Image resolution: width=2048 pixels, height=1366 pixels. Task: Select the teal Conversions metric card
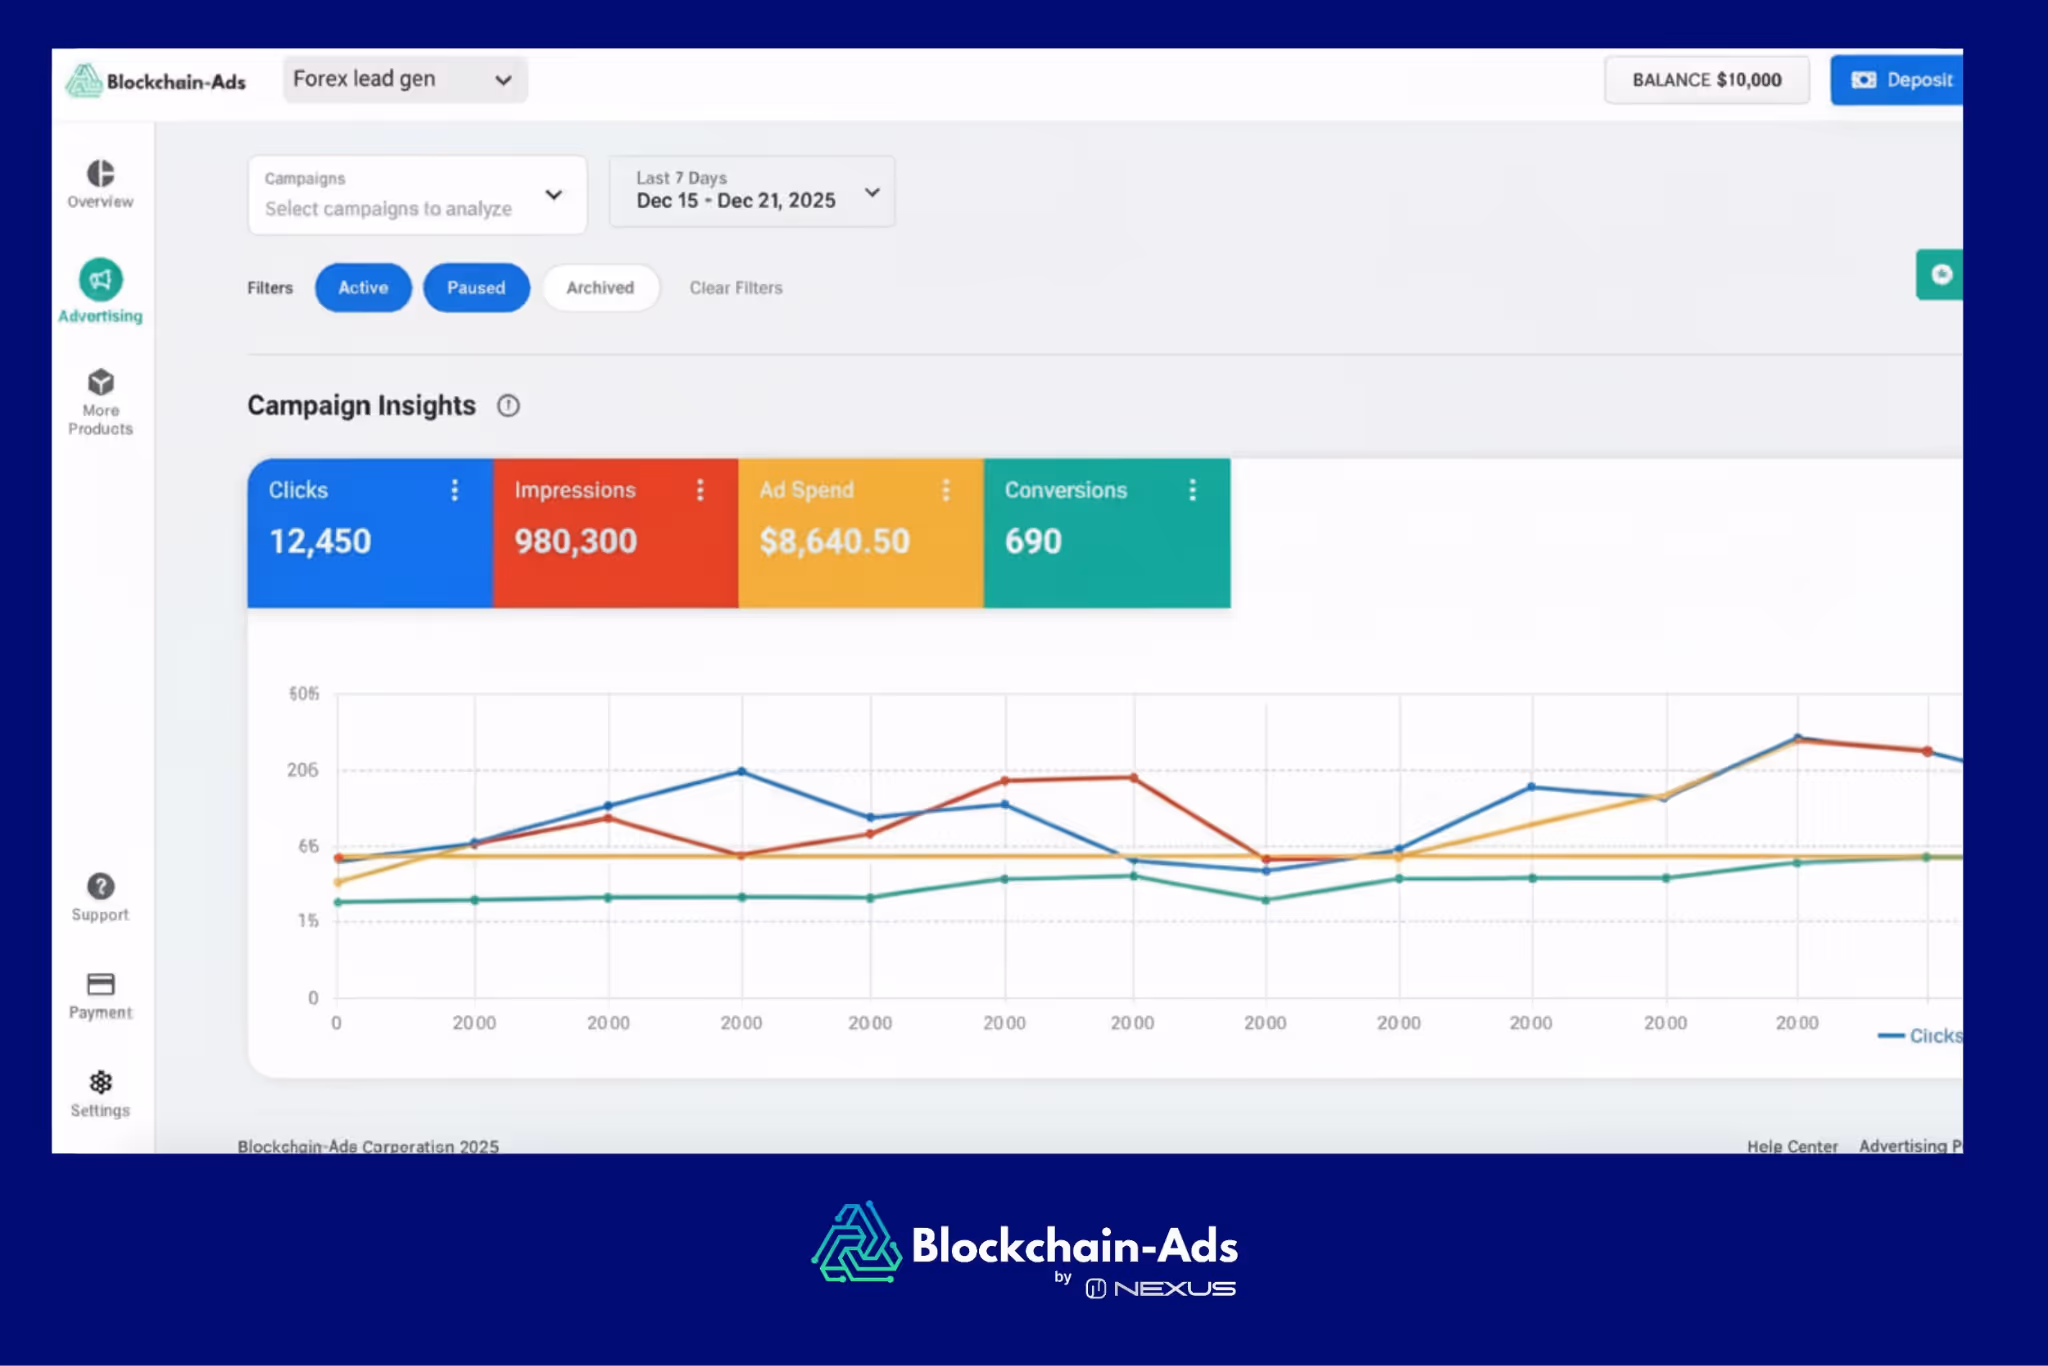click(1106, 533)
